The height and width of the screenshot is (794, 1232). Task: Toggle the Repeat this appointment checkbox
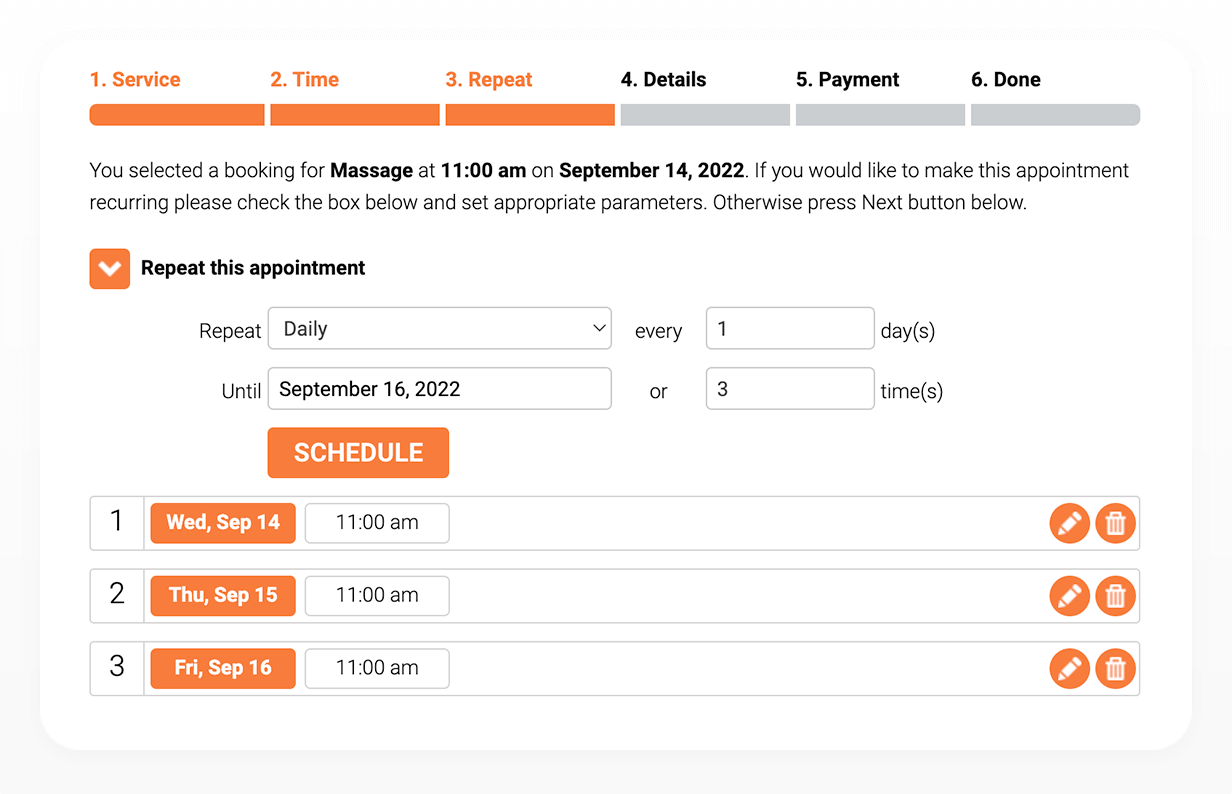pyautogui.click(x=110, y=268)
